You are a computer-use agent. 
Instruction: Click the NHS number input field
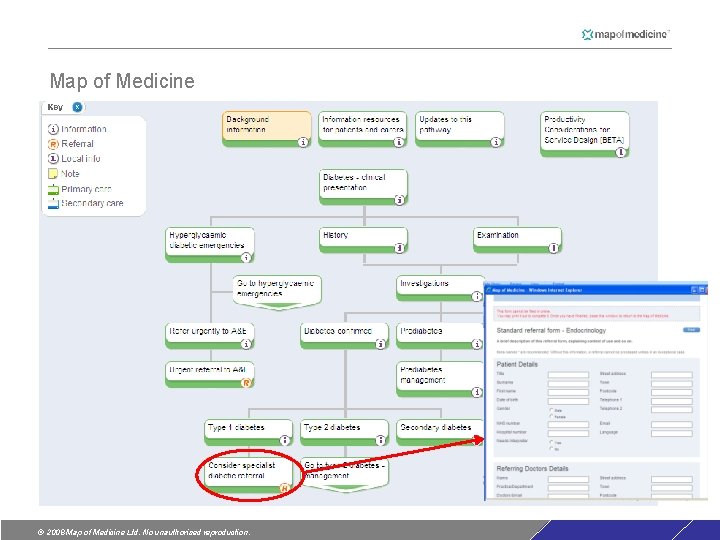point(568,424)
